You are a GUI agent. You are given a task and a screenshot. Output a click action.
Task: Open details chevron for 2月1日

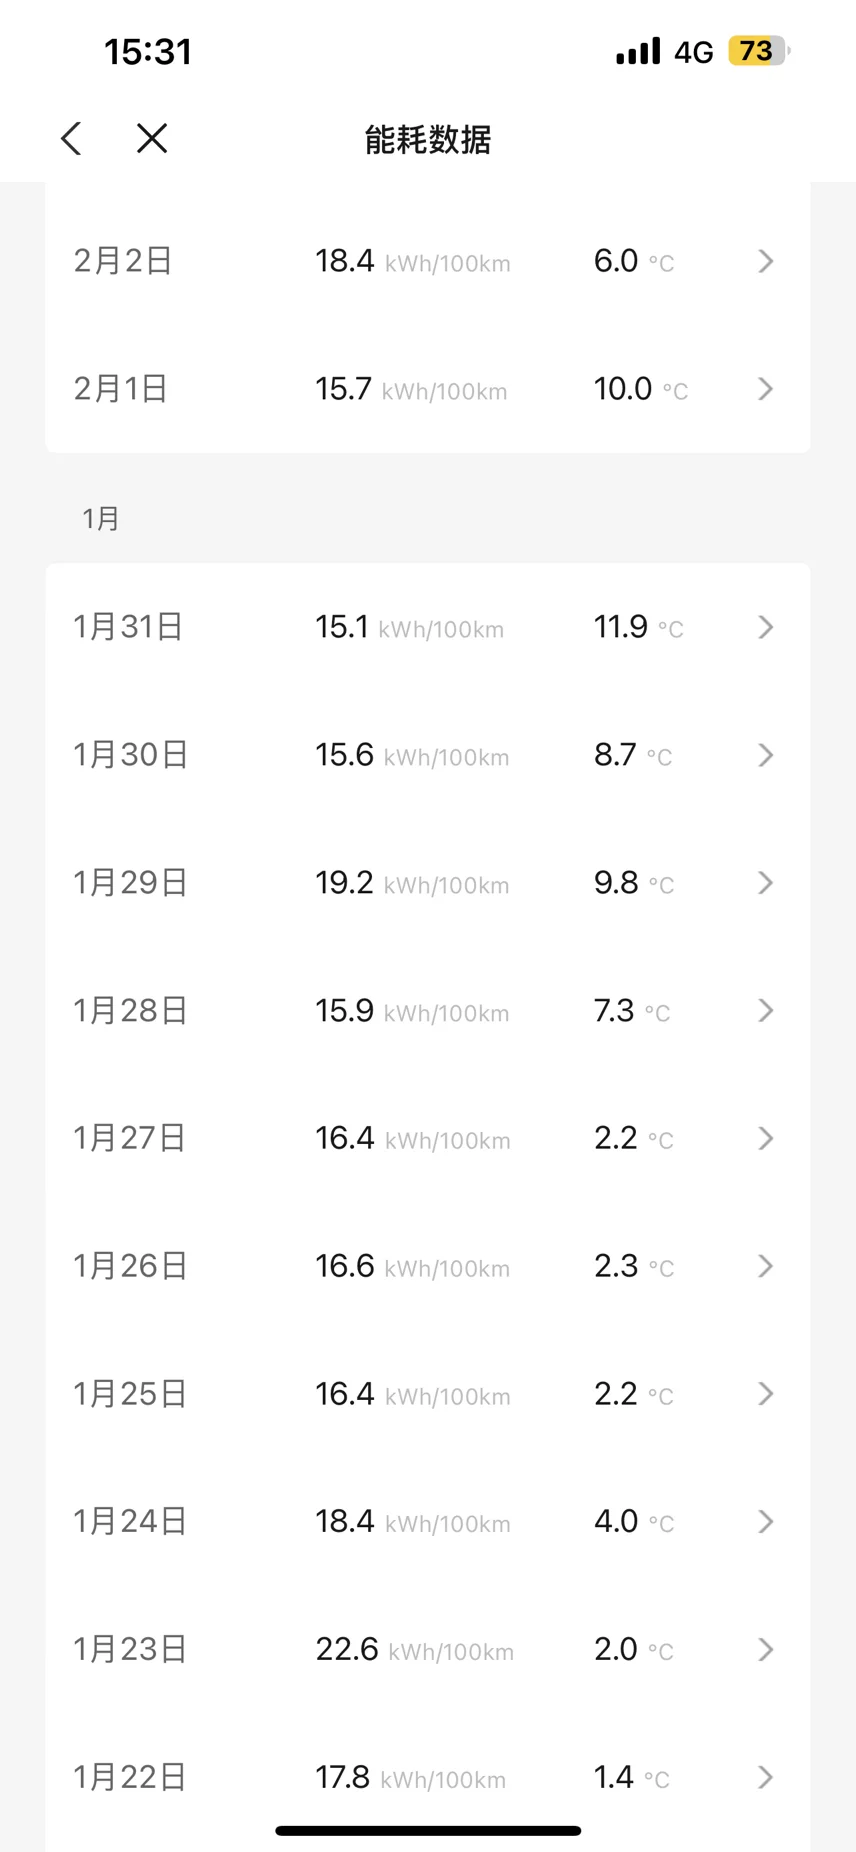click(x=766, y=389)
